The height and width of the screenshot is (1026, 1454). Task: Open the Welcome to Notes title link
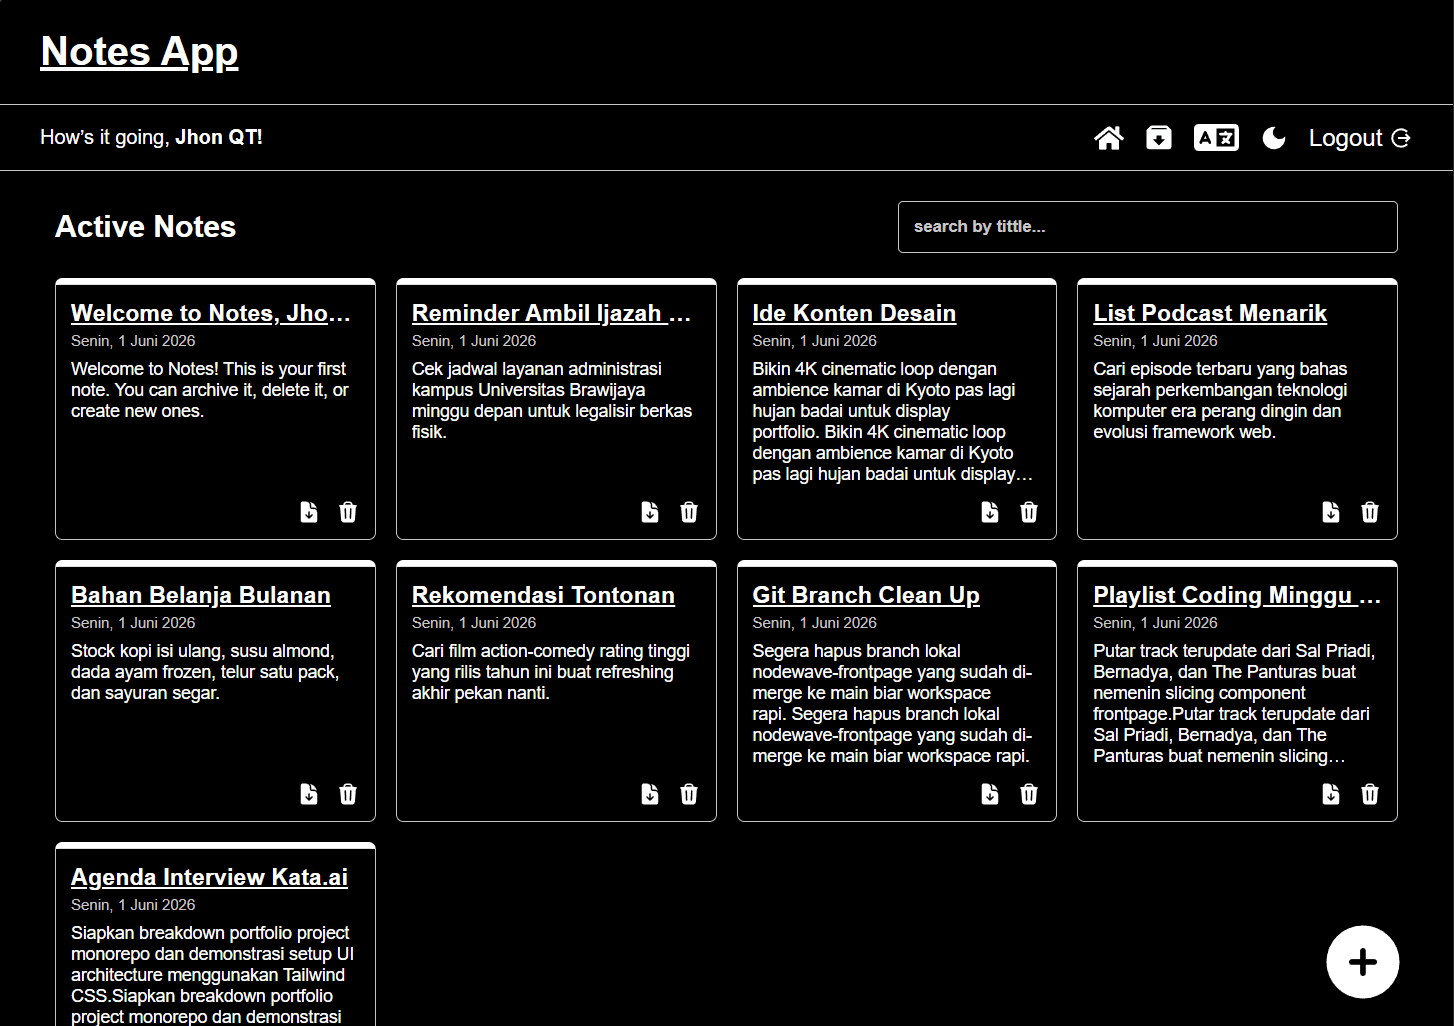click(211, 313)
